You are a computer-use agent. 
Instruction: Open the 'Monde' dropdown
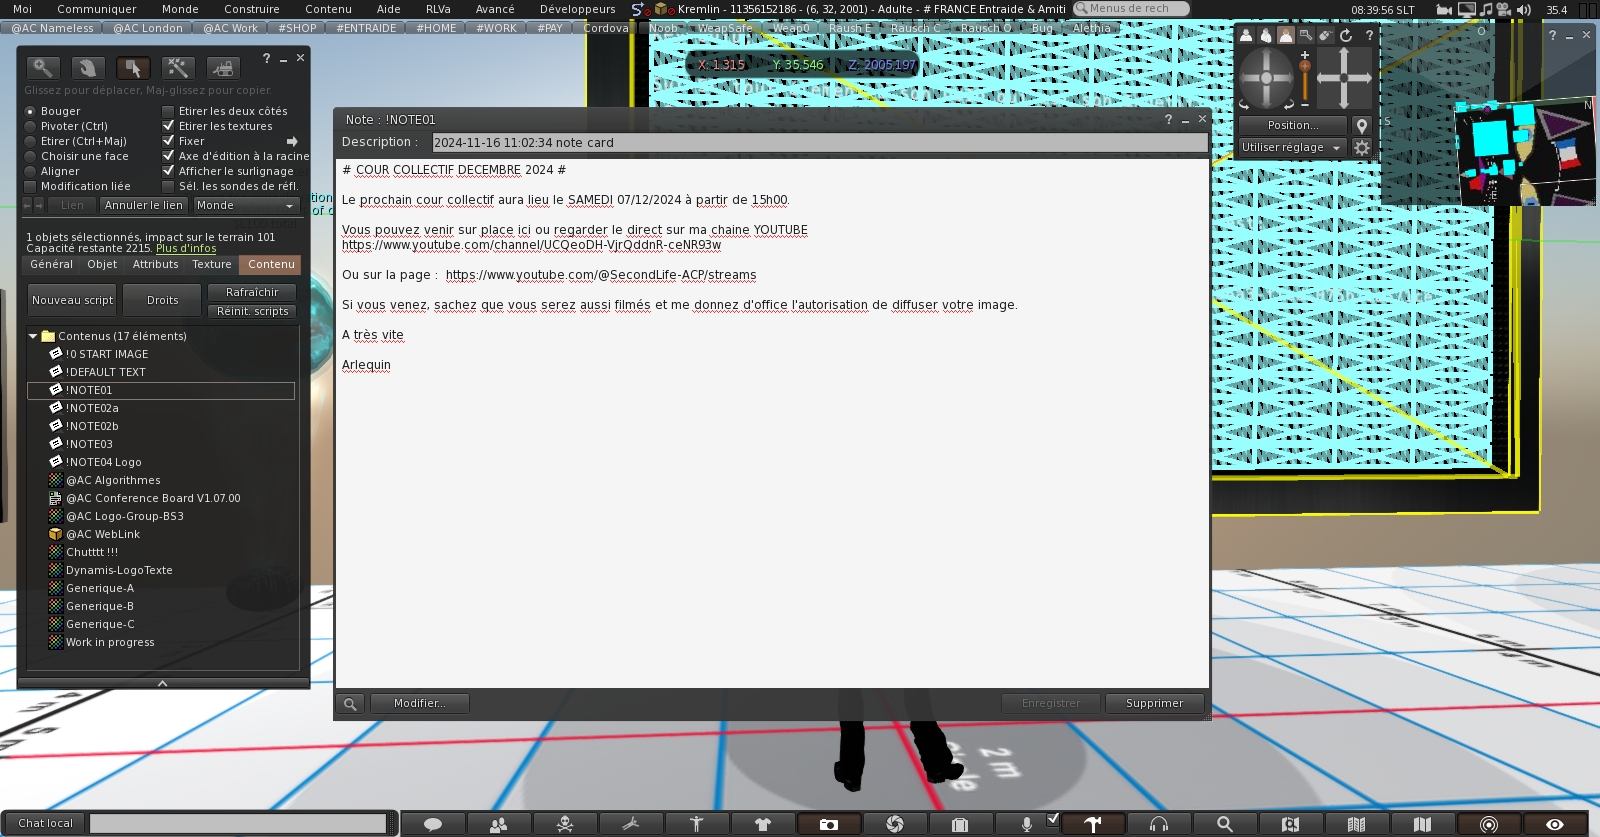tap(246, 205)
